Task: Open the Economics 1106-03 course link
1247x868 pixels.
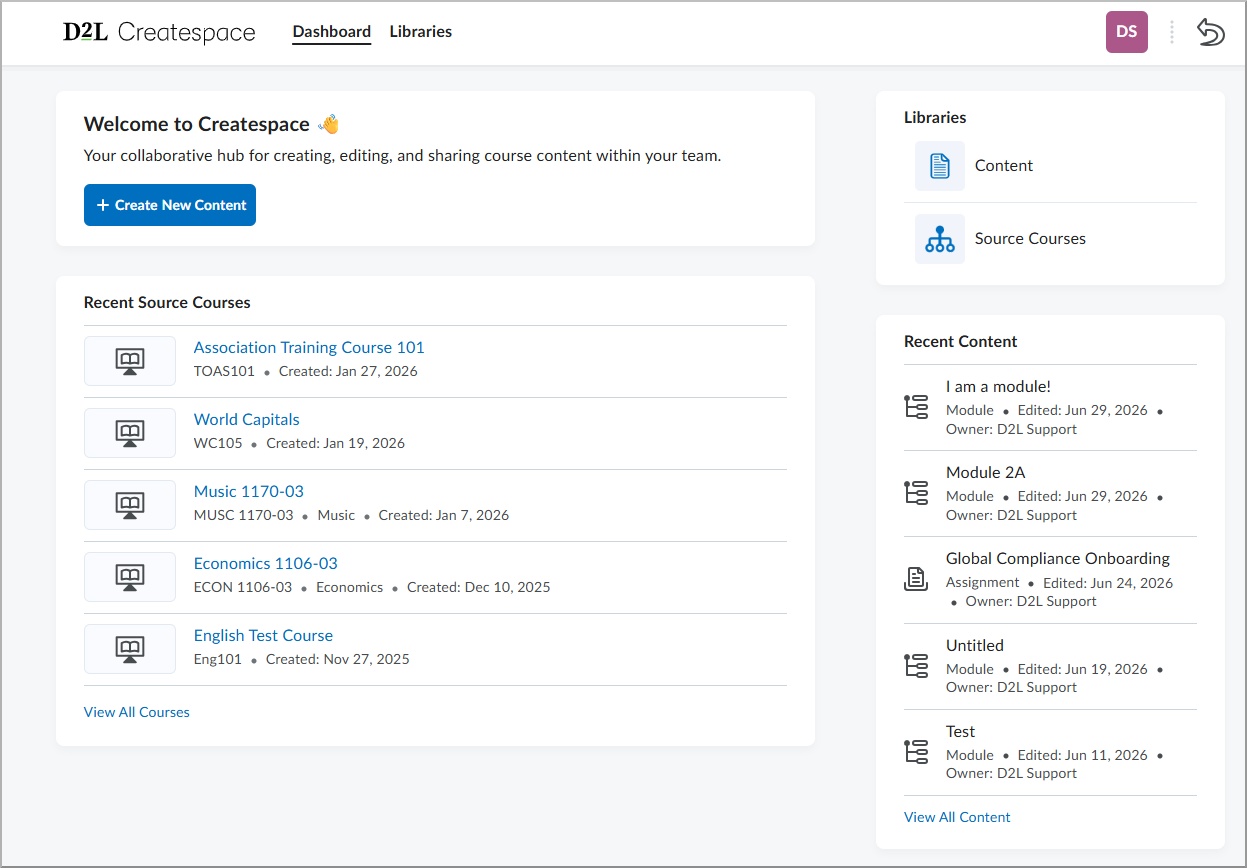Action: tap(266, 564)
